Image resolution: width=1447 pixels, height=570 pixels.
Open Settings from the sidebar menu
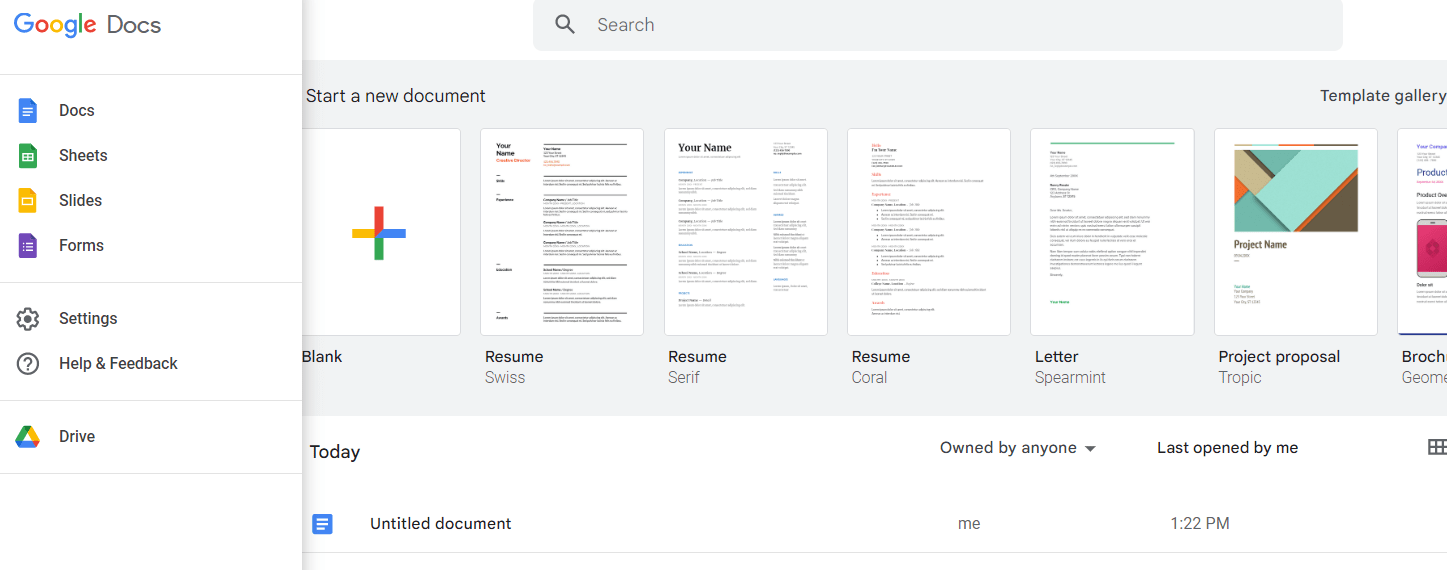151,318
